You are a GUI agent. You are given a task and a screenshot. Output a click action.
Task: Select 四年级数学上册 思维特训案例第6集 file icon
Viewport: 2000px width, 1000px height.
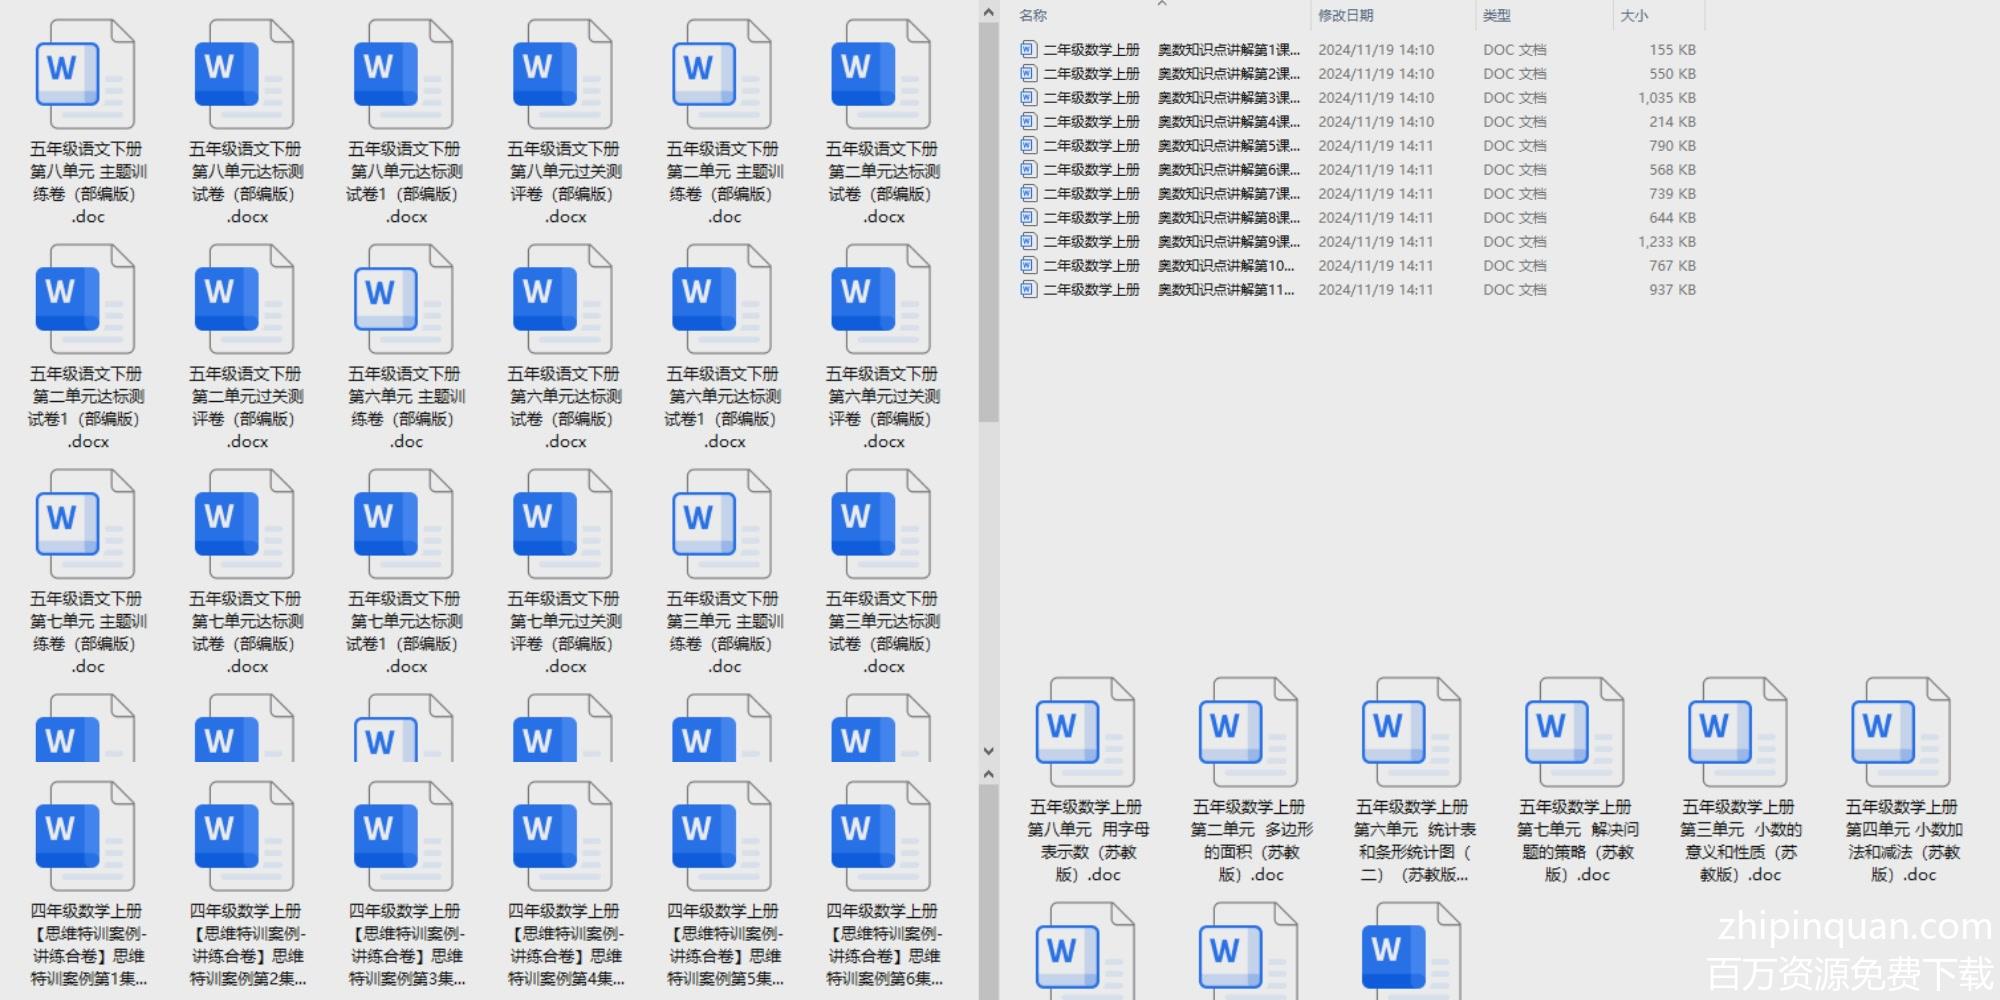(881, 838)
